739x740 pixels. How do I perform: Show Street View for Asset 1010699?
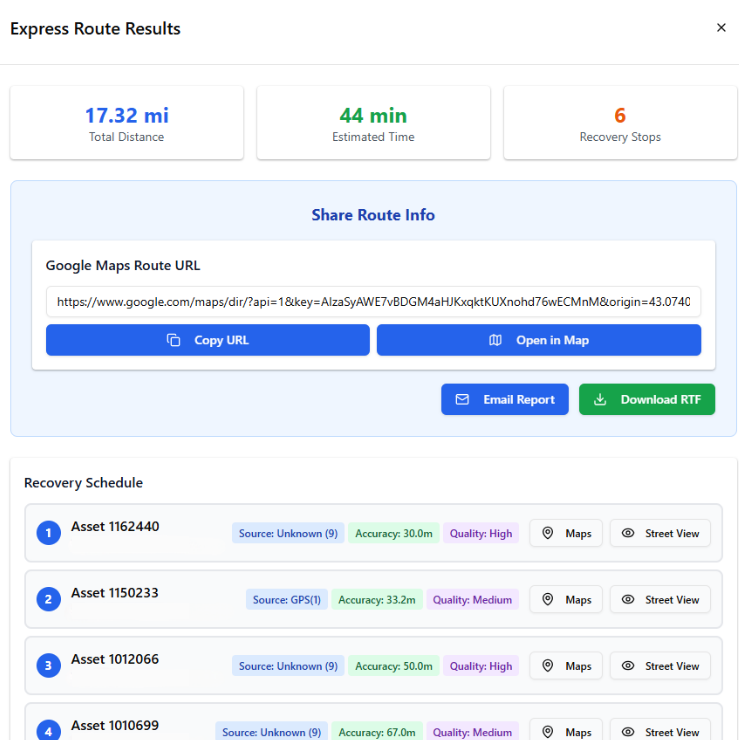(x=660, y=731)
